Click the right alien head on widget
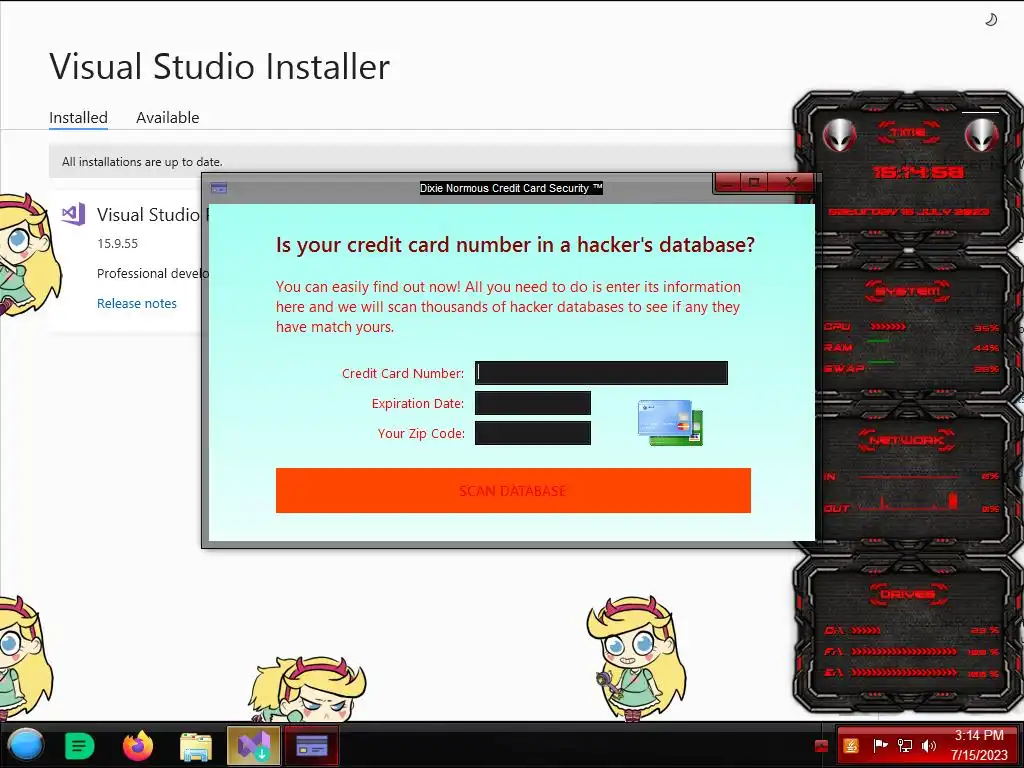Screen dimensions: 1024x768 tap(981, 135)
